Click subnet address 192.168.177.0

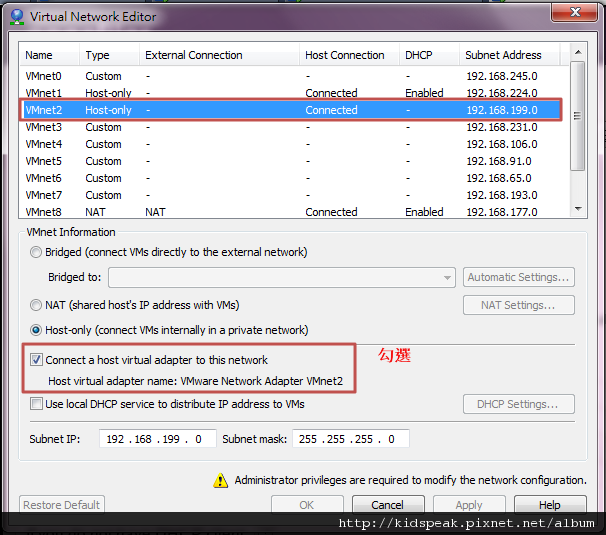coord(502,212)
